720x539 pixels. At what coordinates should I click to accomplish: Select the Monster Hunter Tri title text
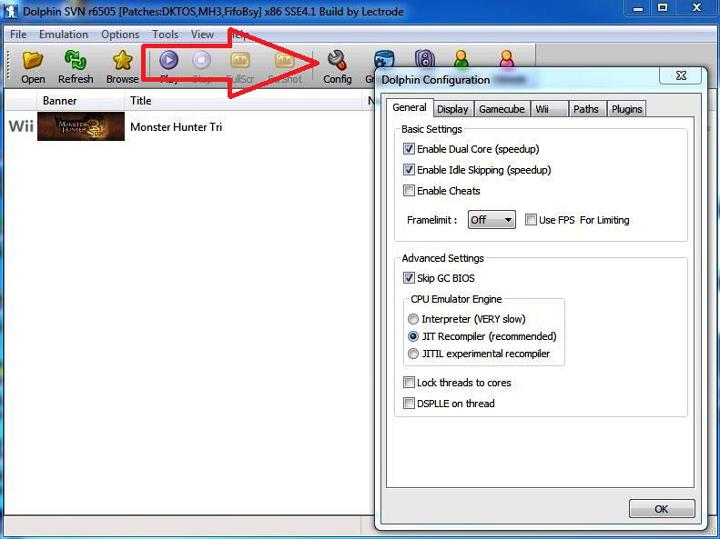click(176, 127)
